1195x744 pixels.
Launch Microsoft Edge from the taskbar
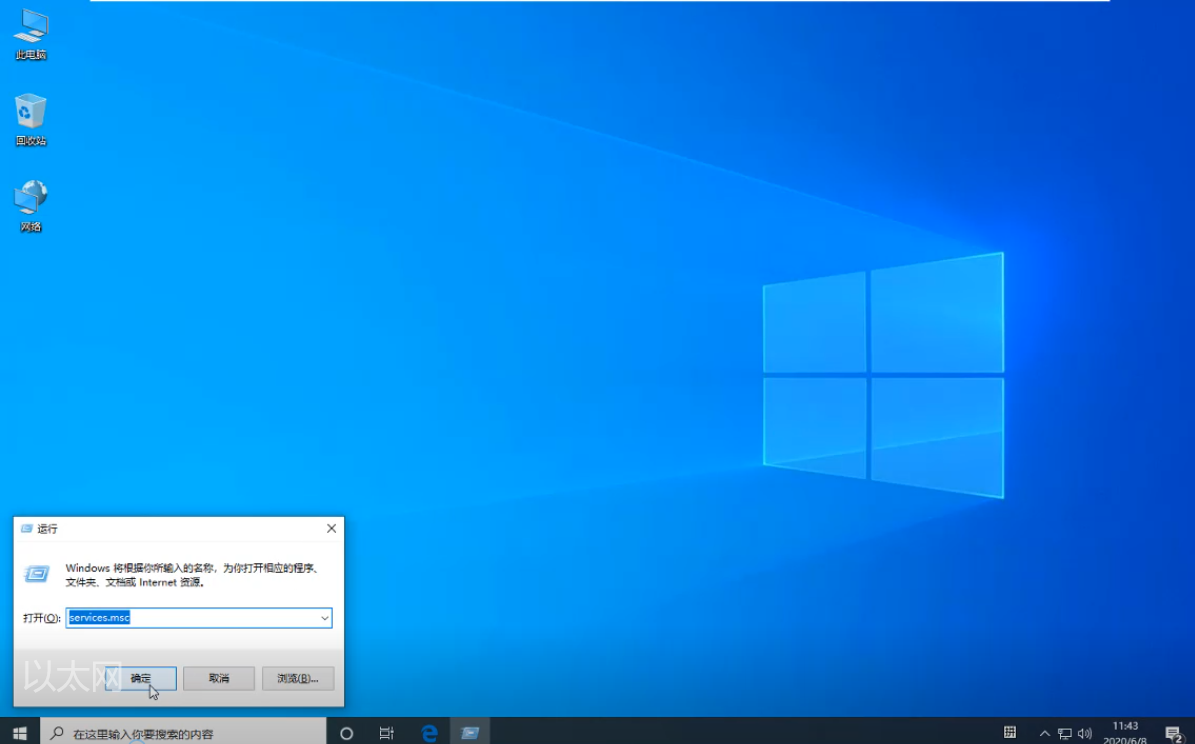429,733
